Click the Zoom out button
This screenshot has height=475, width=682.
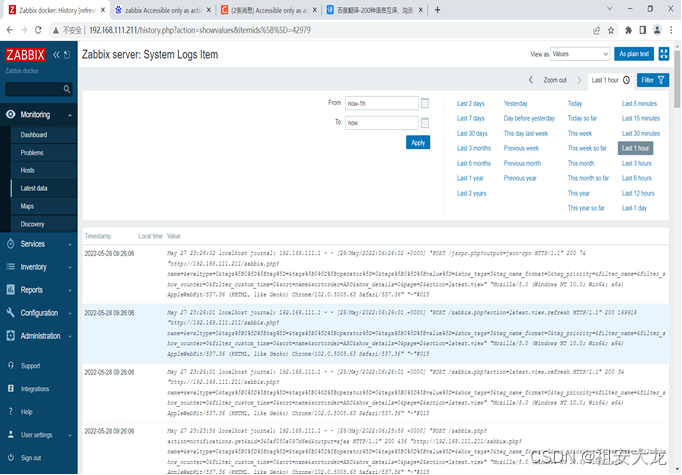(555, 80)
